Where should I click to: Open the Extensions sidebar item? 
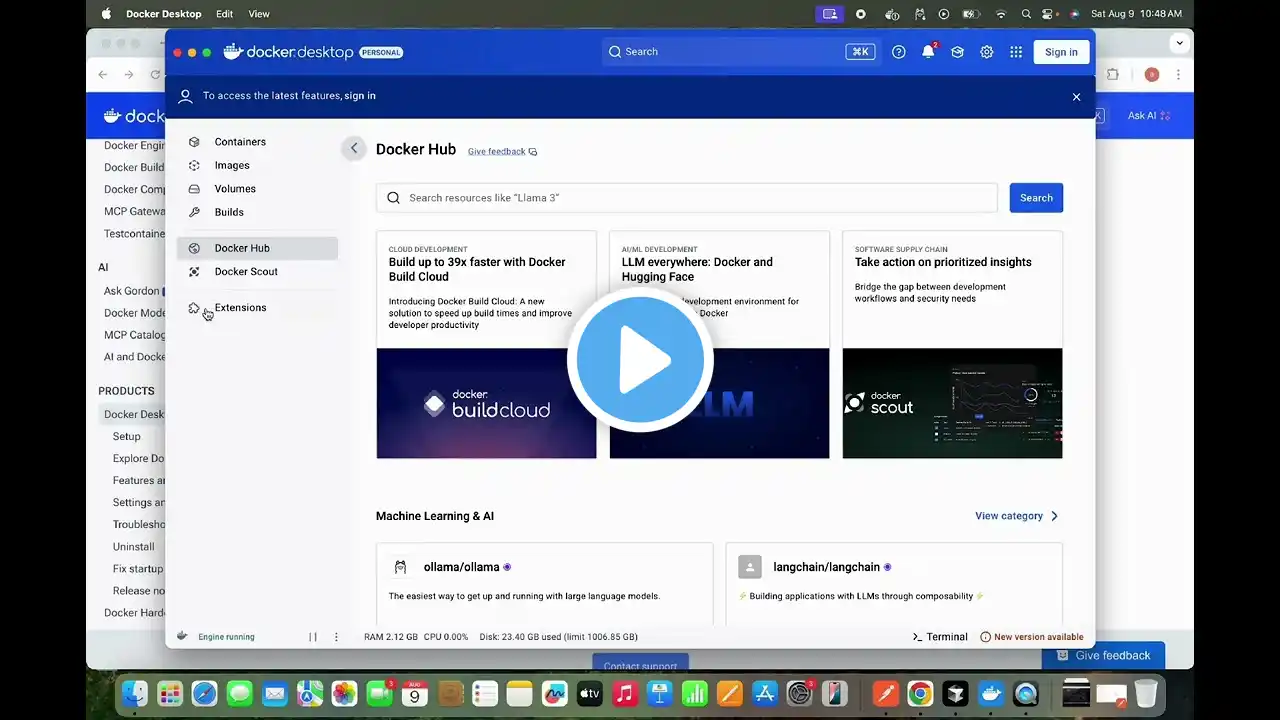click(240, 308)
